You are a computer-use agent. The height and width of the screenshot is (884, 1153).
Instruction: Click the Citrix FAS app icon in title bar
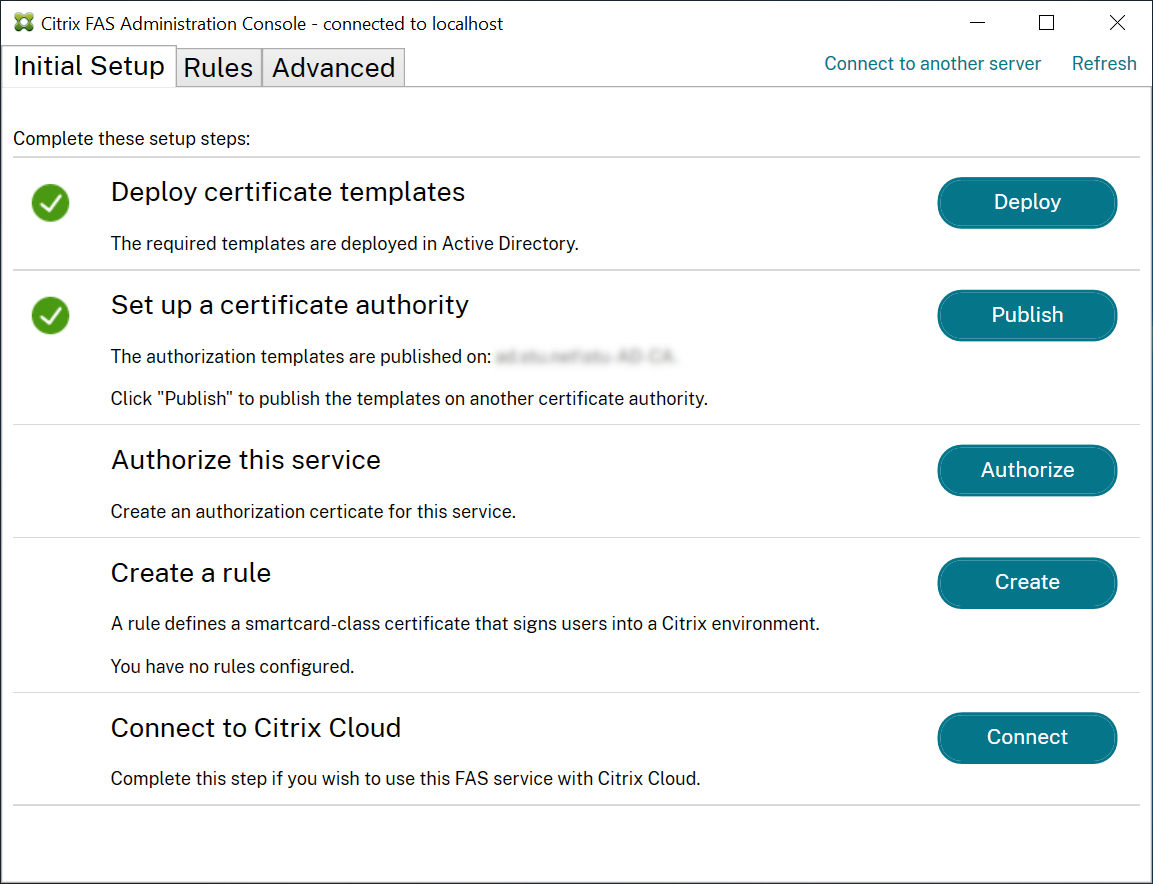[x=24, y=22]
